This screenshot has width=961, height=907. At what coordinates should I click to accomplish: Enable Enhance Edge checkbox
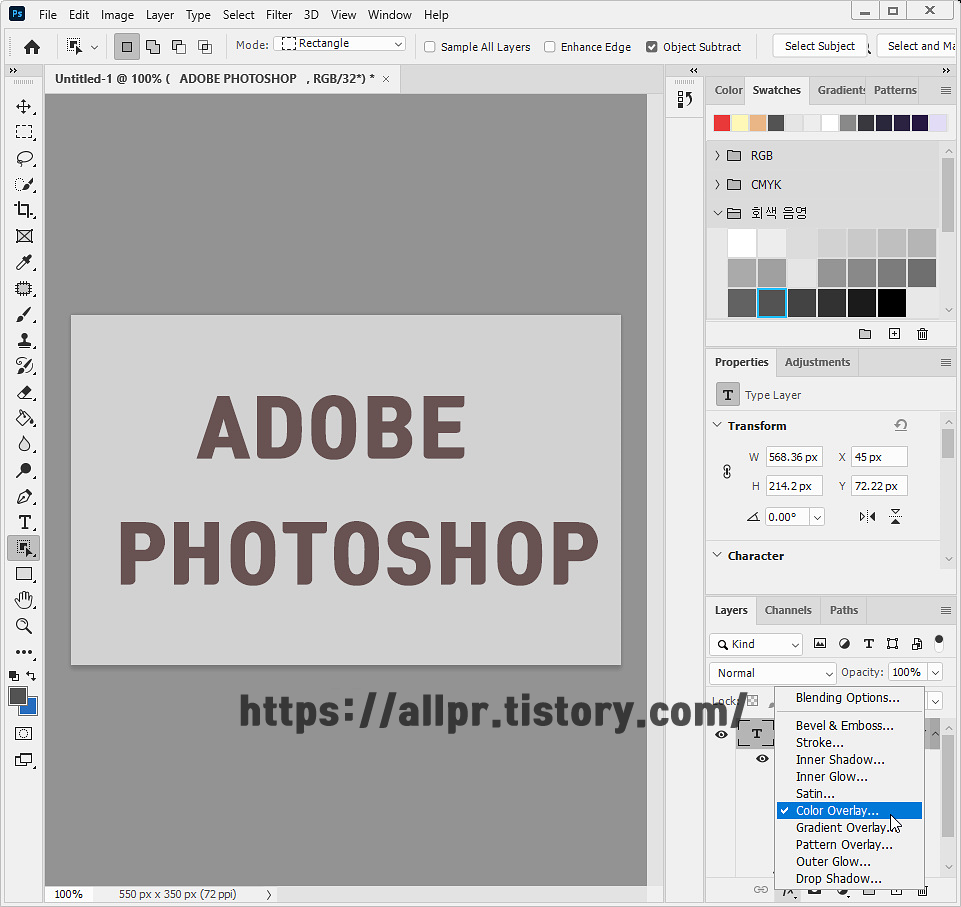tap(550, 47)
